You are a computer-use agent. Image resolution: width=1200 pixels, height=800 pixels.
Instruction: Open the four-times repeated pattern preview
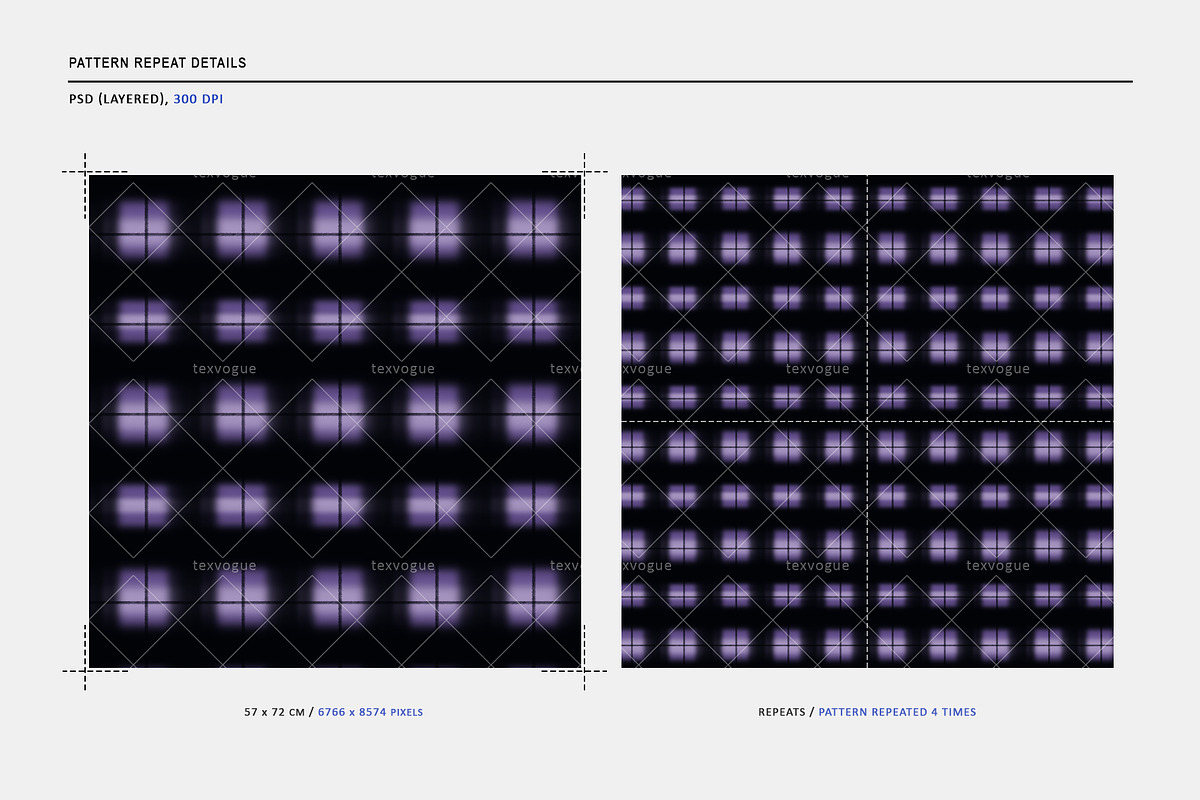[867, 421]
